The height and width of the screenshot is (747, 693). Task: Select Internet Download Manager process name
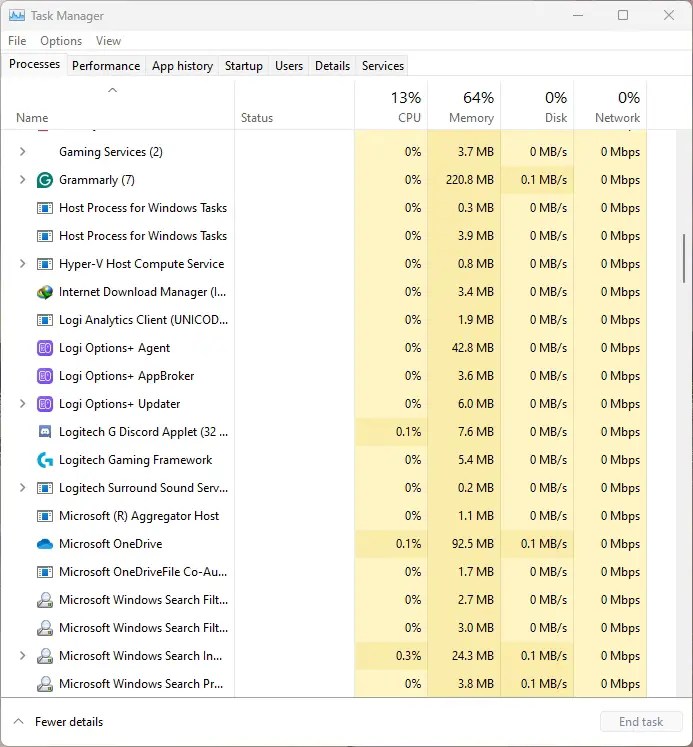142,292
